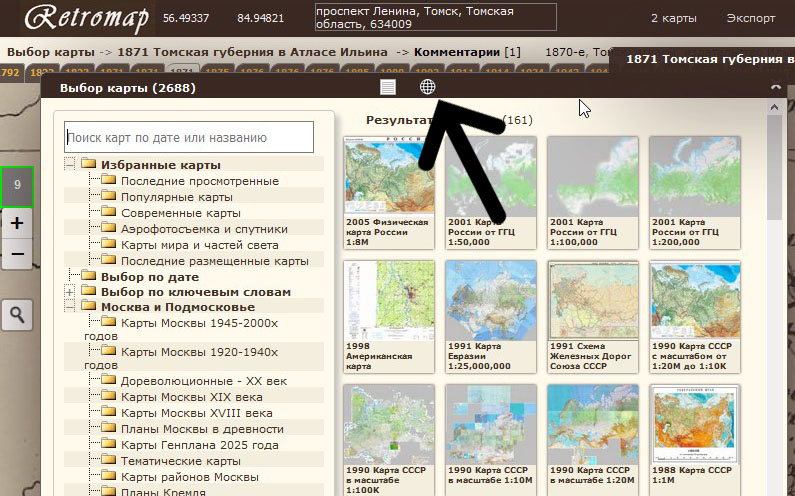Select the 1792 year tab
Viewport: 795px width, 496px height.
[10, 72]
